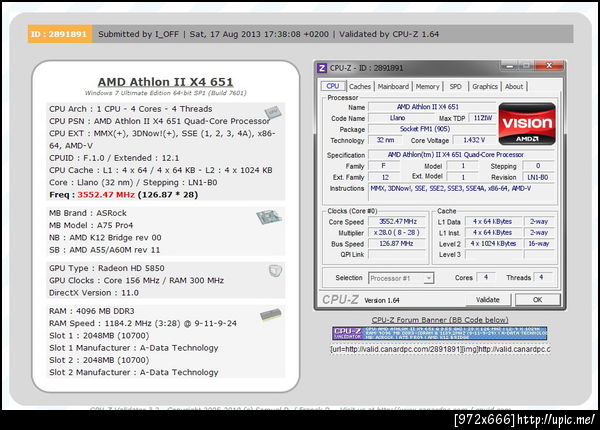Click the RAM Speed : 1184.2 MHz line
This screenshot has height=430, width=600.
click(143, 323)
